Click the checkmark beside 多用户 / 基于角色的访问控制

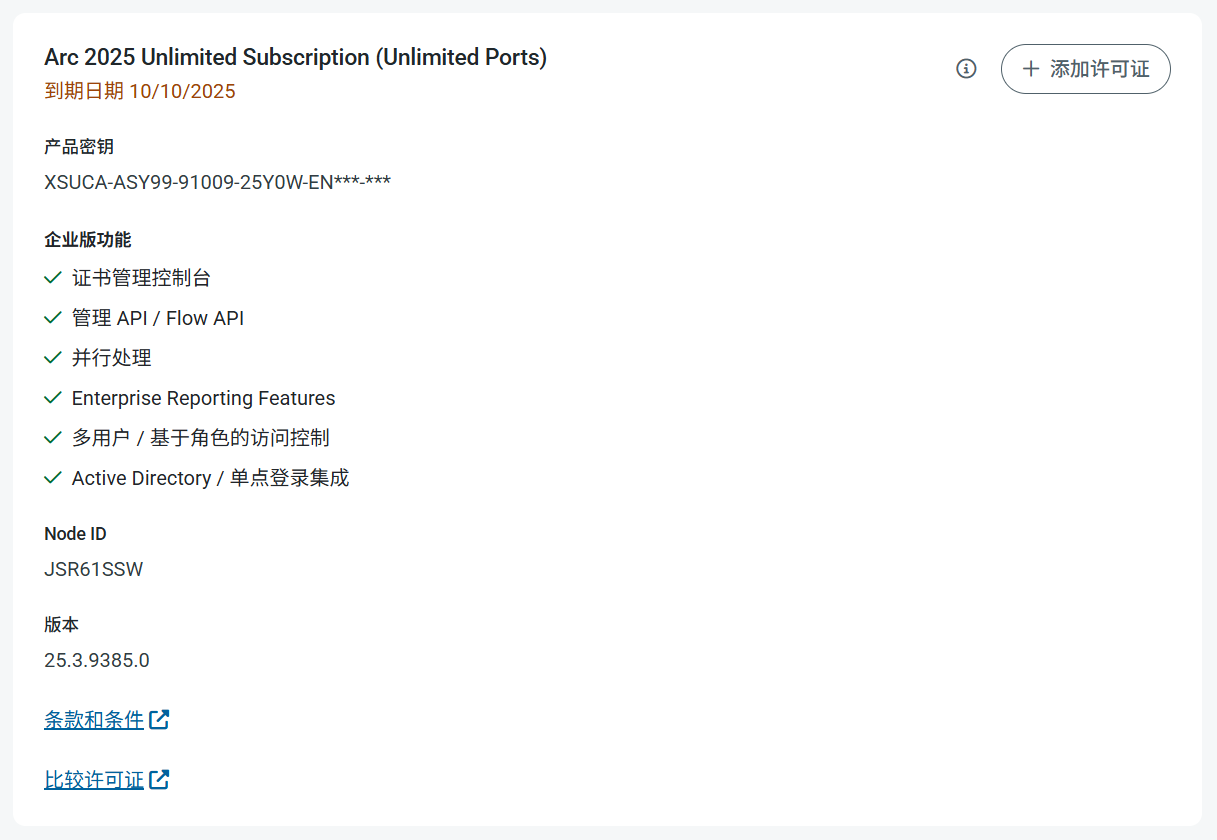click(x=54, y=438)
